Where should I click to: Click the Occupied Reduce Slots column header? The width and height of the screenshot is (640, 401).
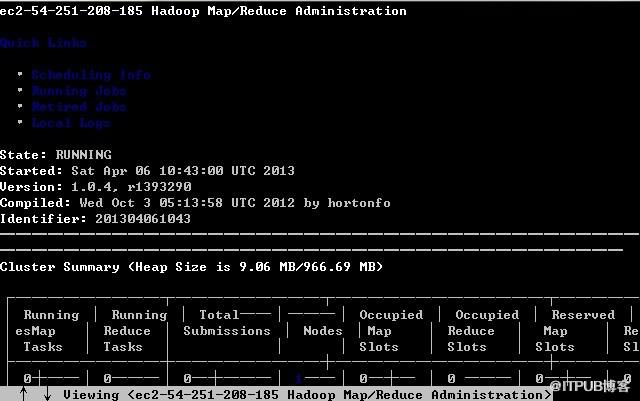coord(483,331)
